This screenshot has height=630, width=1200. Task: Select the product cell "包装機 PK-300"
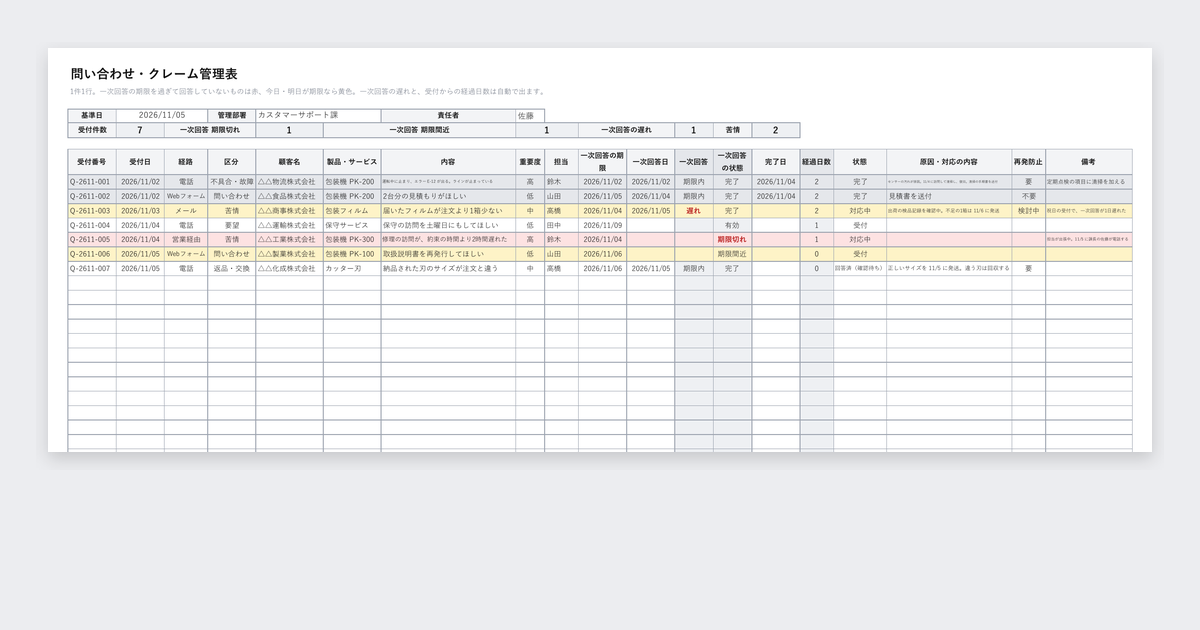(350, 240)
